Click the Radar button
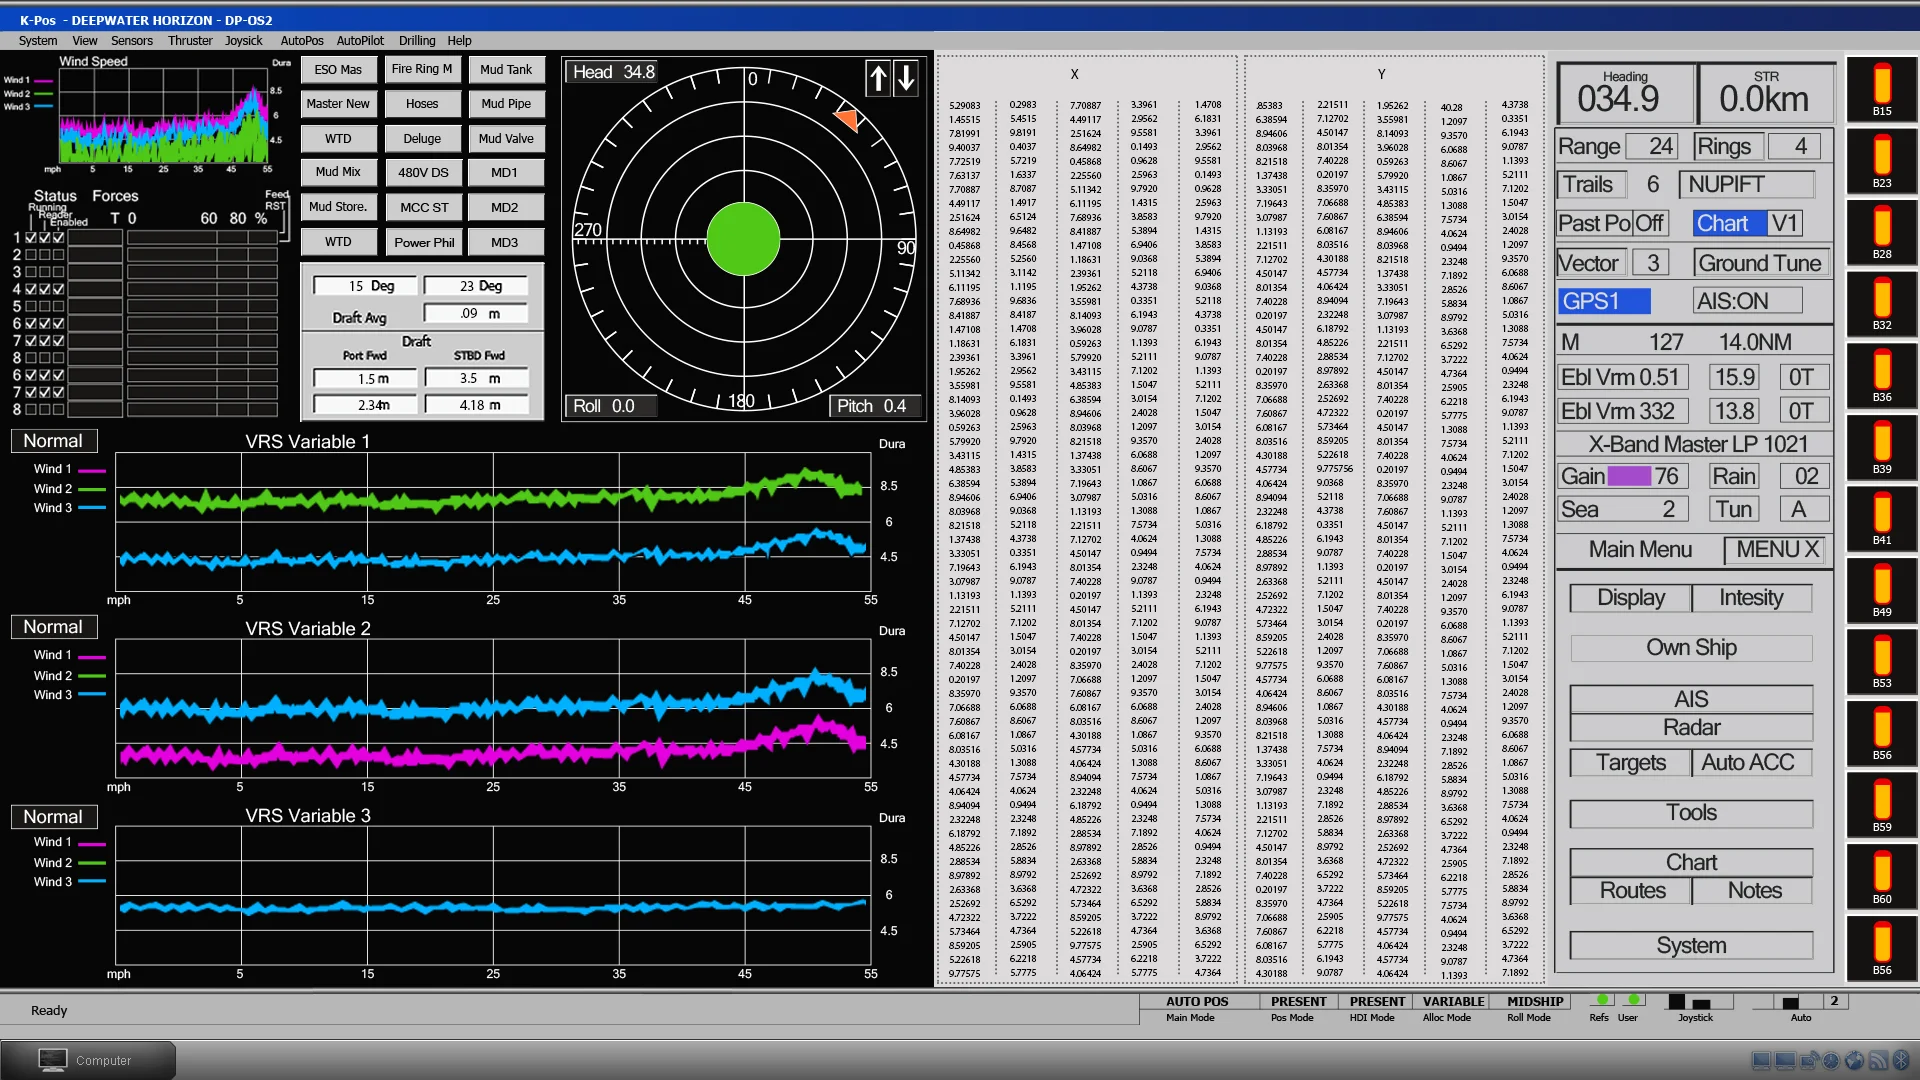Image resolution: width=1920 pixels, height=1080 pixels. [x=1691, y=728]
